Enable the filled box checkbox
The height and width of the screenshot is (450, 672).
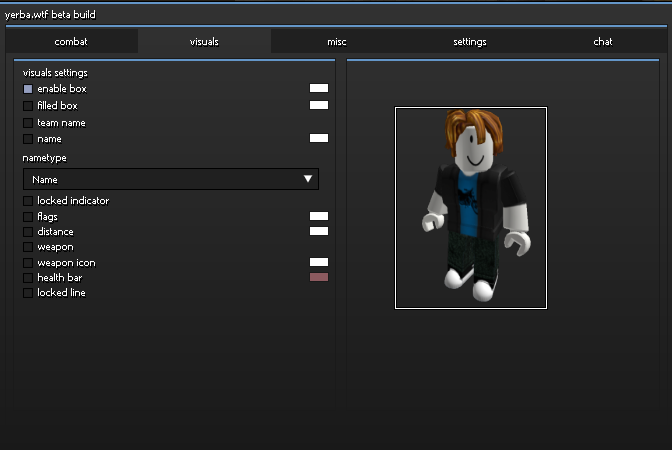(x=28, y=105)
